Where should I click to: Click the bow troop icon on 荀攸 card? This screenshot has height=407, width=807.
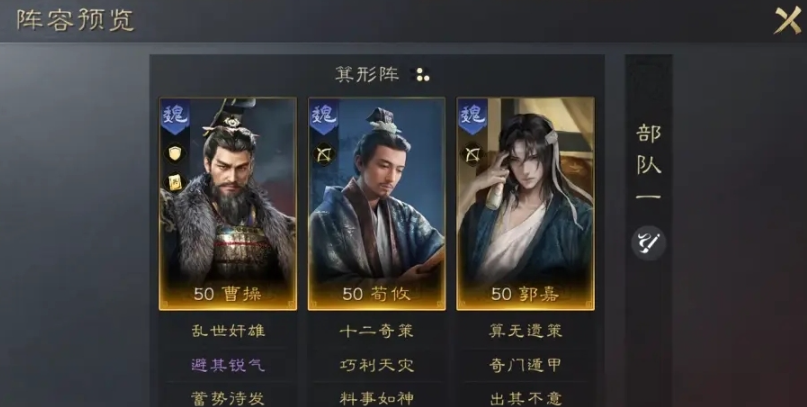tap(324, 153)
